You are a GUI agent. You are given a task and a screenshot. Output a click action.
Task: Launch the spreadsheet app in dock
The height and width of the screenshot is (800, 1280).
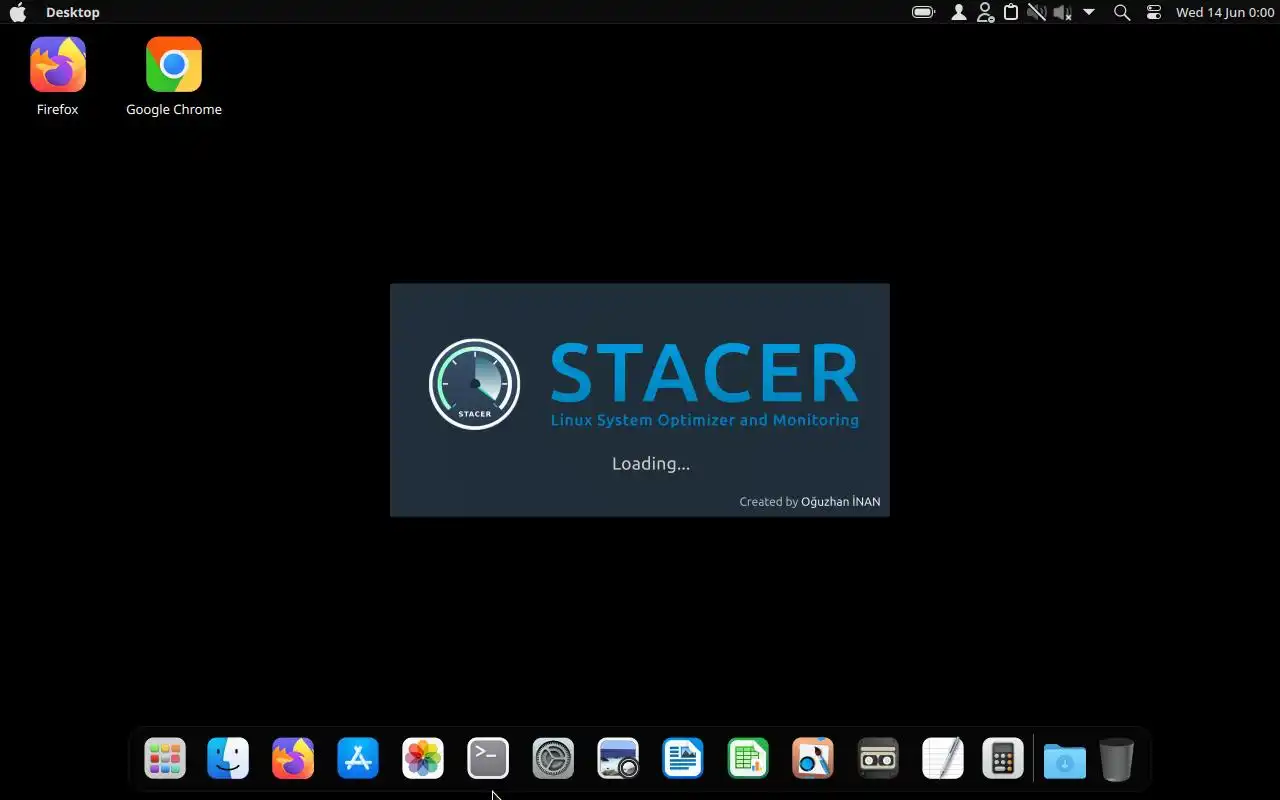click(x=748, y=758)
